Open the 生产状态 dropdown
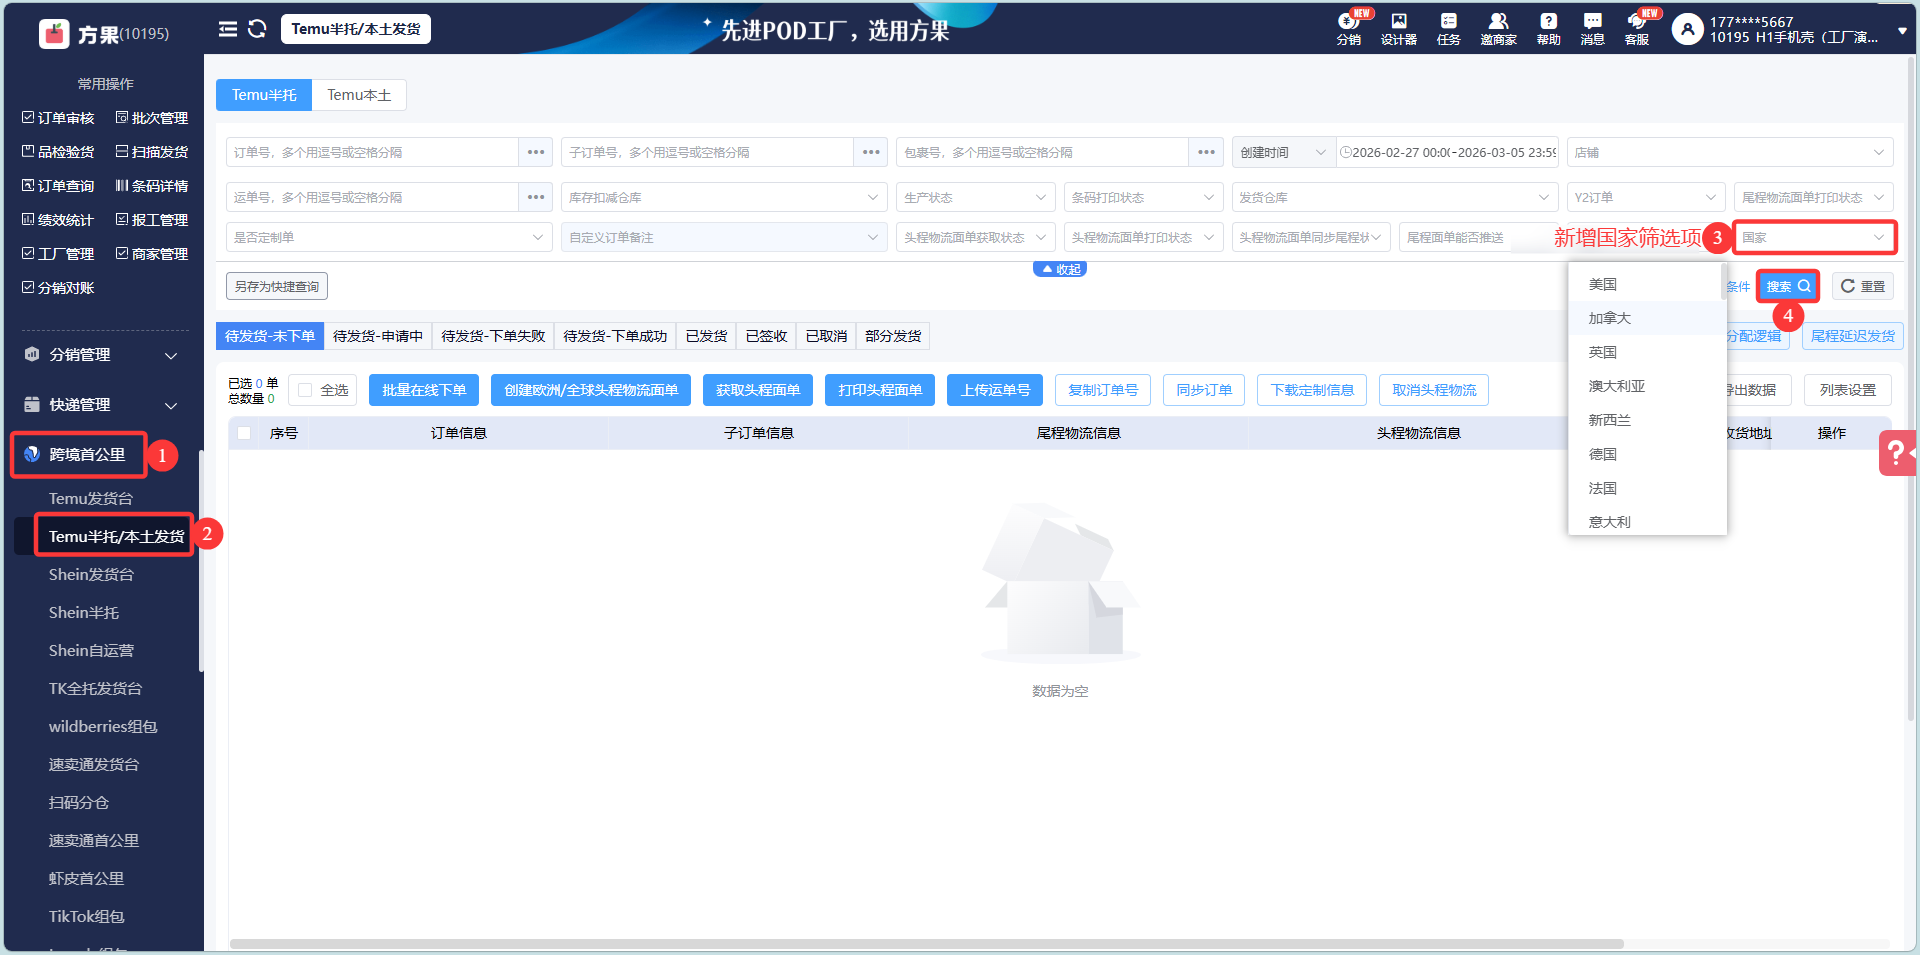 975,197
